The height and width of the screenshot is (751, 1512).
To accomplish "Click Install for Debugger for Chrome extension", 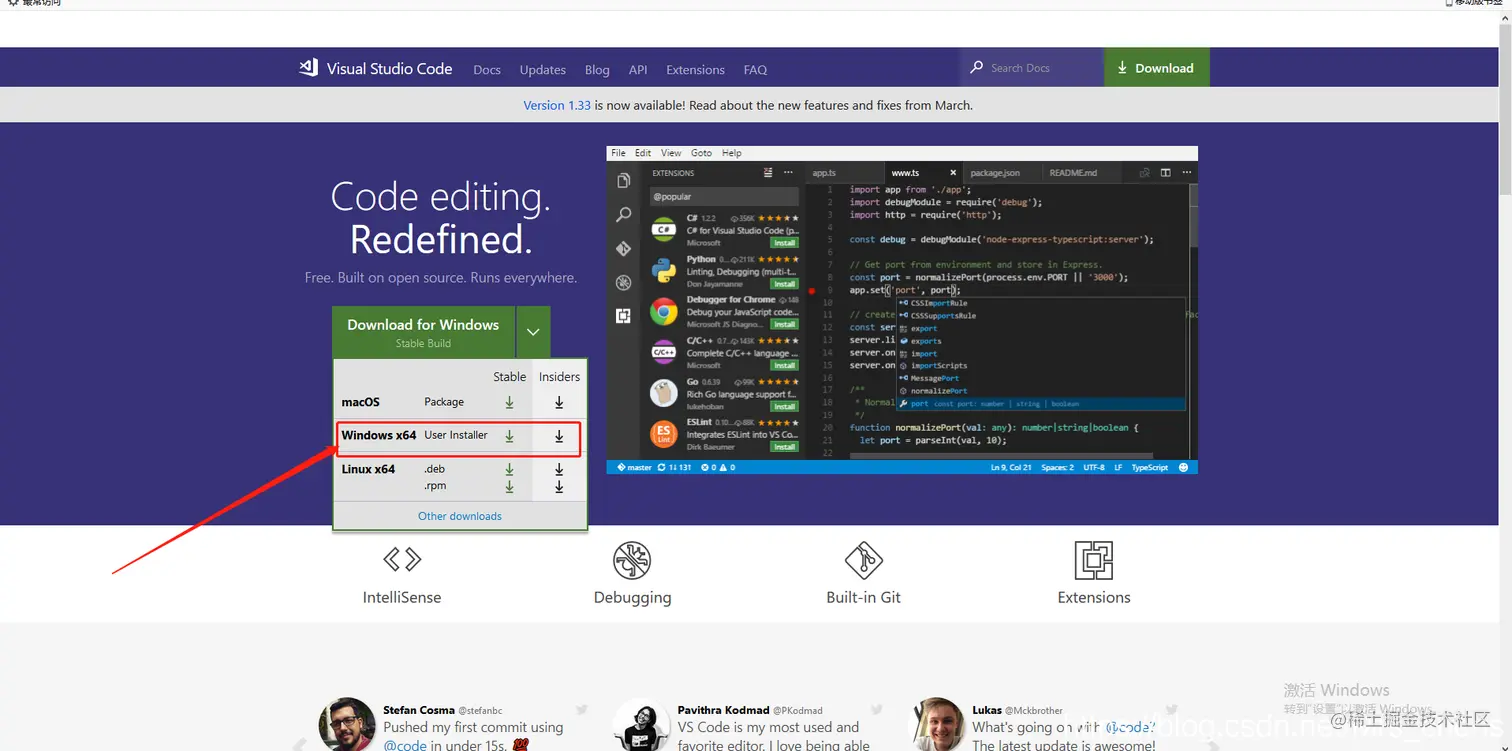I will pos(784,325).
